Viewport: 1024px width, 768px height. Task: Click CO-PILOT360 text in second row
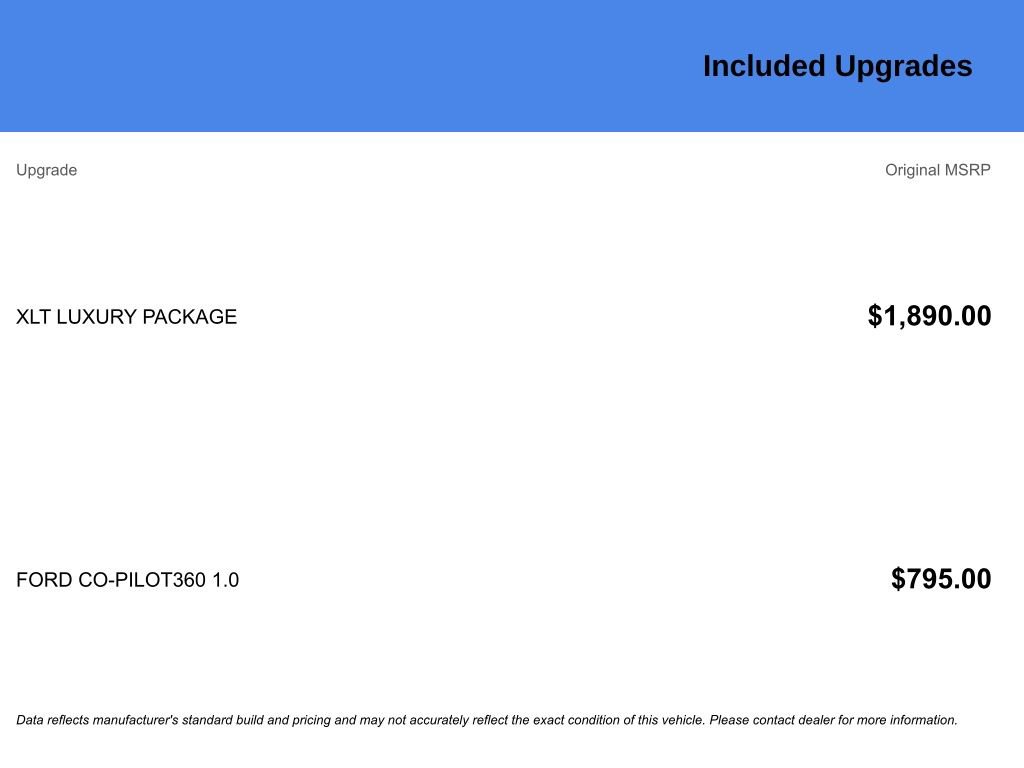142,580
